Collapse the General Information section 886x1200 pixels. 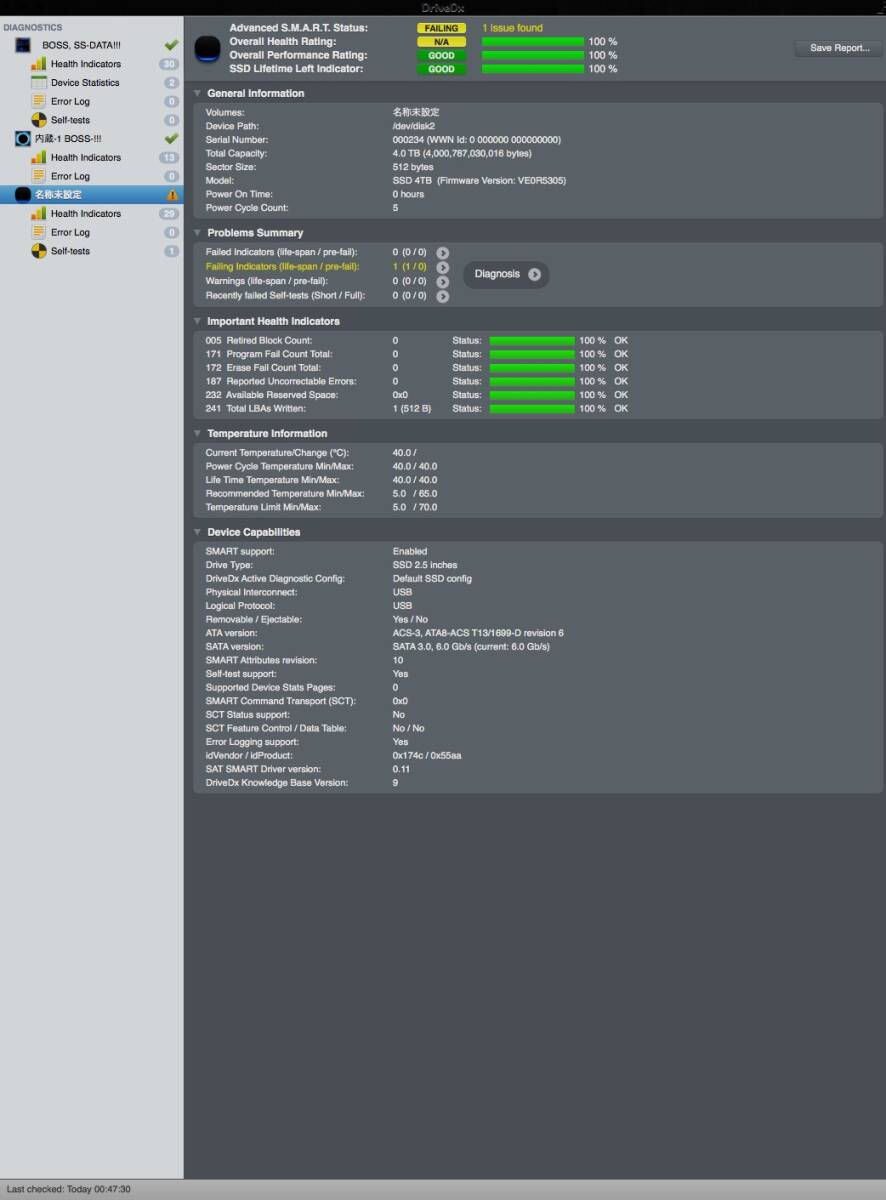click(x=198, y=93)
